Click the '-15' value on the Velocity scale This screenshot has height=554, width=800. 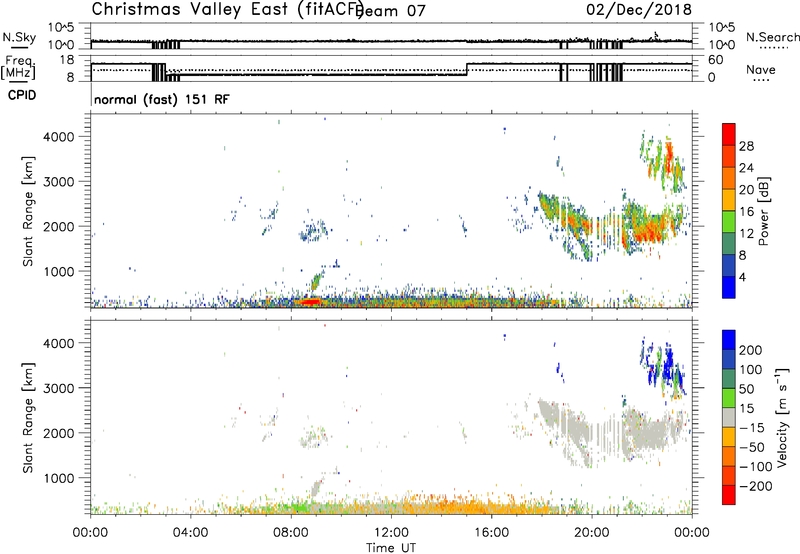[752, 428]
